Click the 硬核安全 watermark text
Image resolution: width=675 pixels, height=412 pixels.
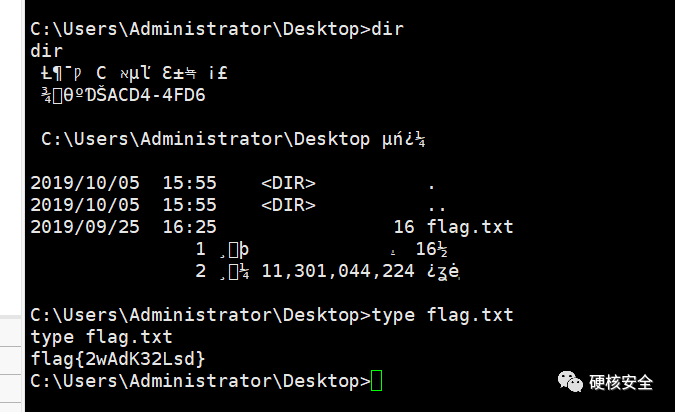point(621,382)
